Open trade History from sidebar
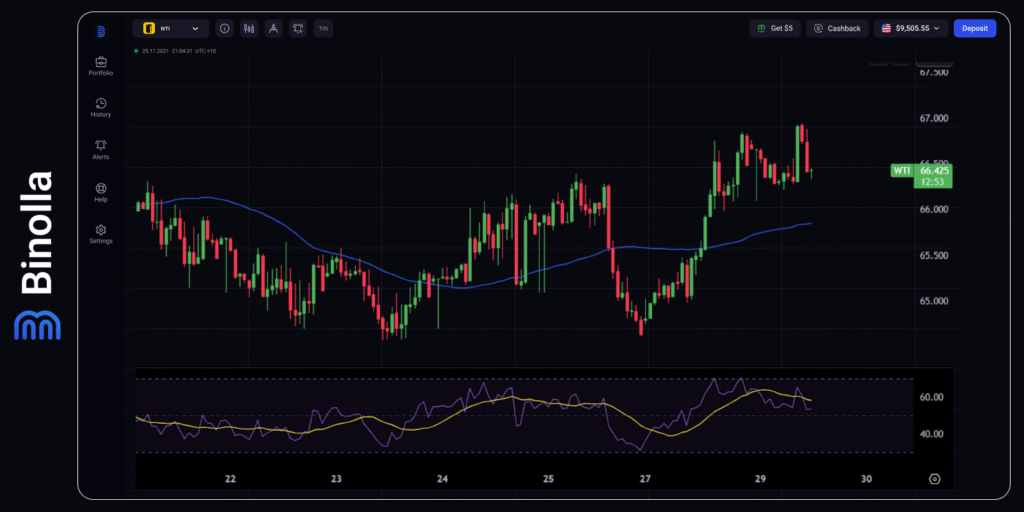Viewport: 1024px width, 512px height. [101, 107]
